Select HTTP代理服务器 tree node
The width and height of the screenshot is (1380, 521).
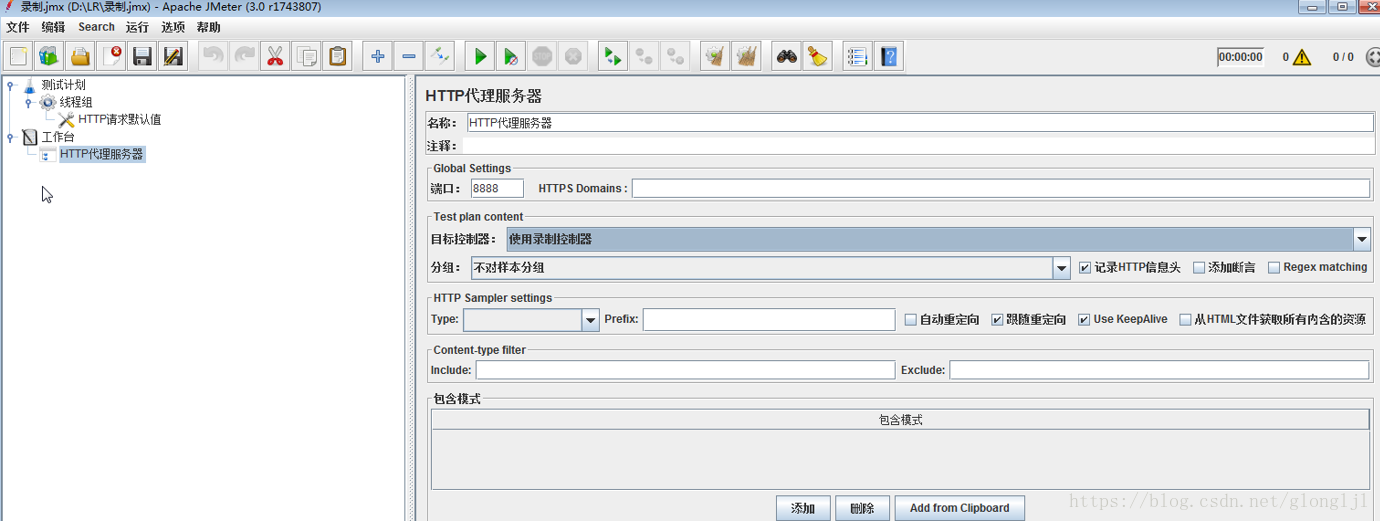(102, 154)
